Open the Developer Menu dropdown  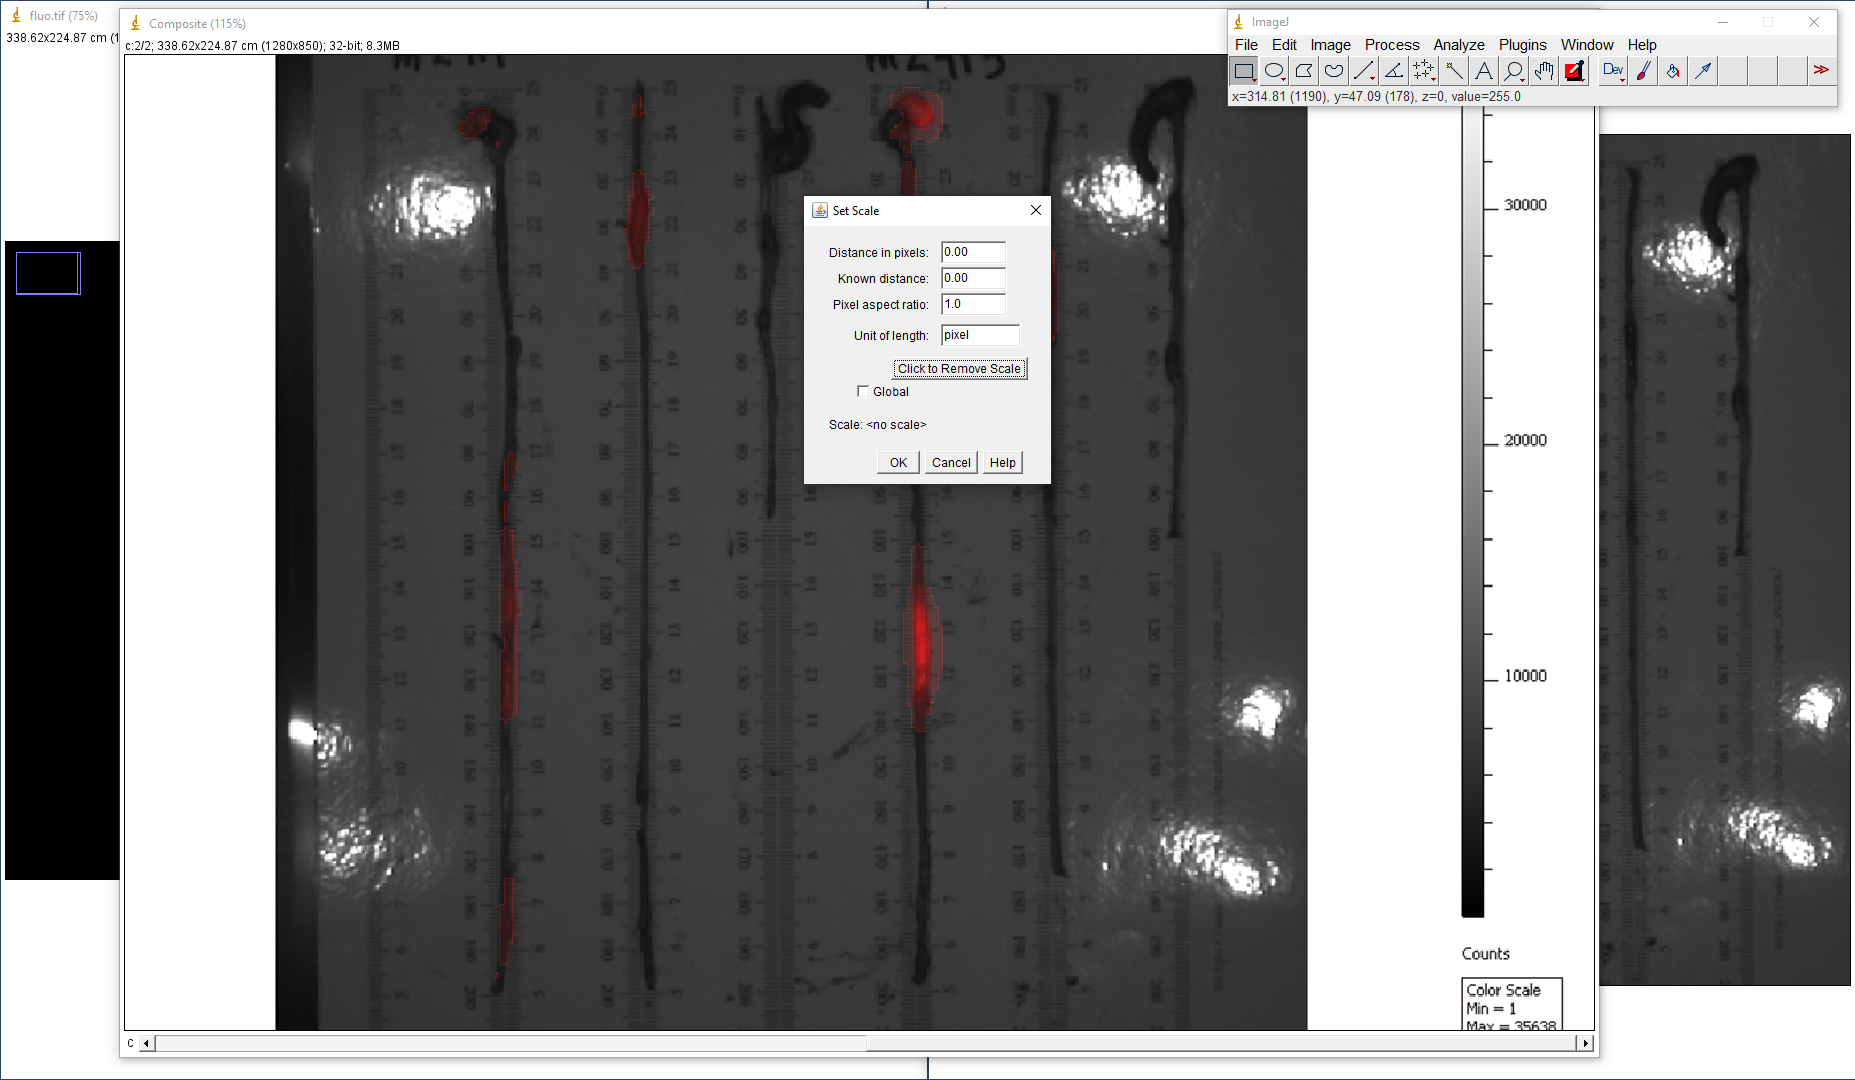1612,71
